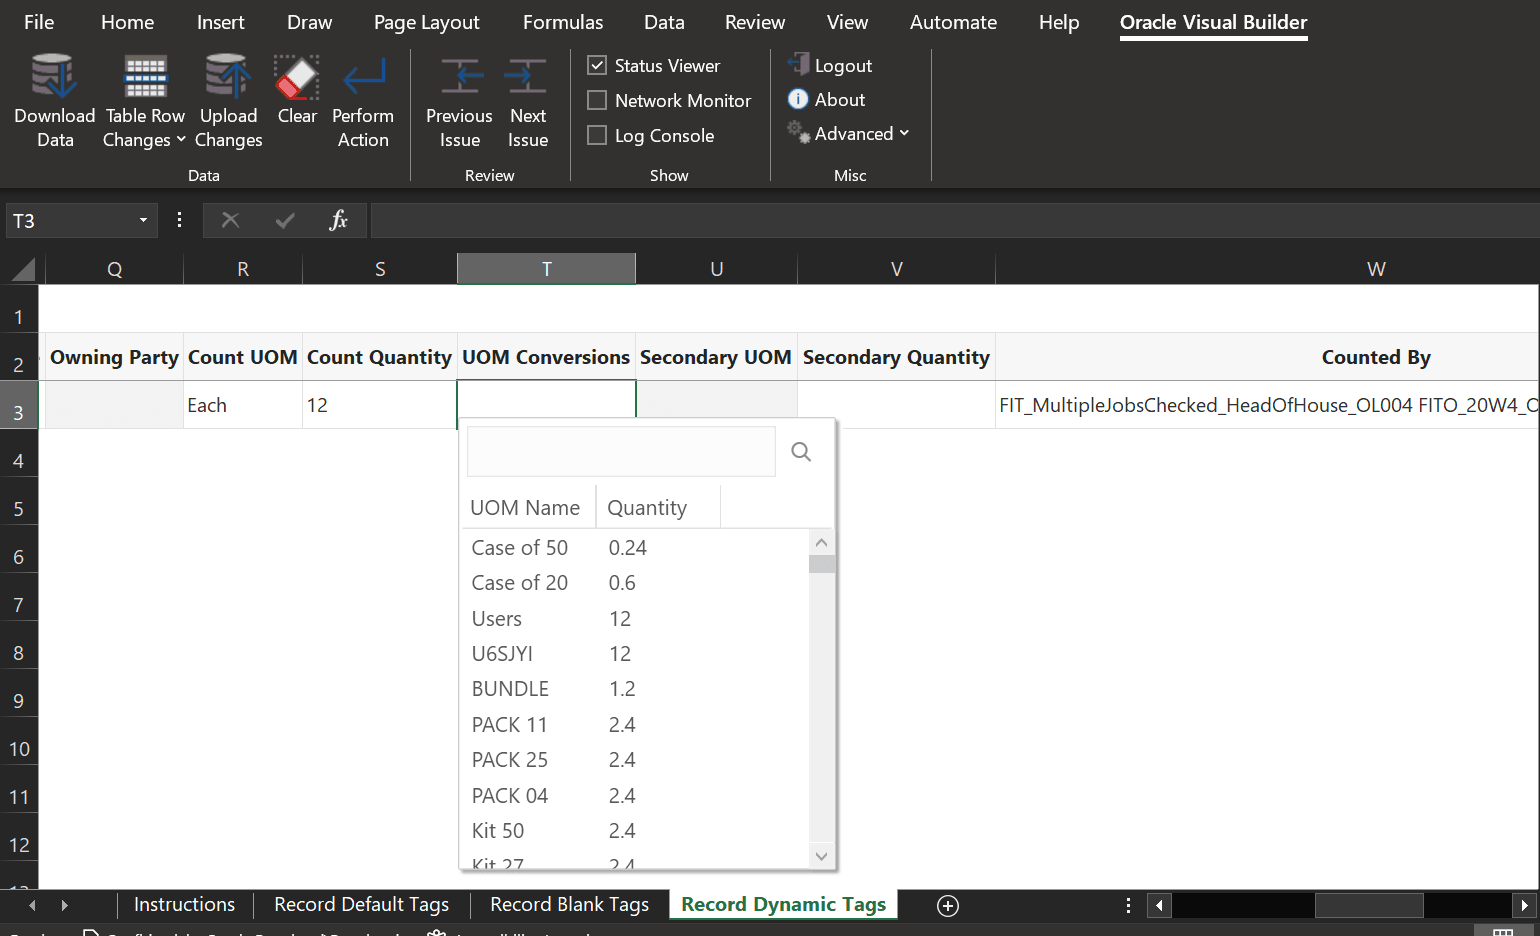Select Kit 50 UOM row
This screenshot has height=936, width=1540.
tap(634, 830)
